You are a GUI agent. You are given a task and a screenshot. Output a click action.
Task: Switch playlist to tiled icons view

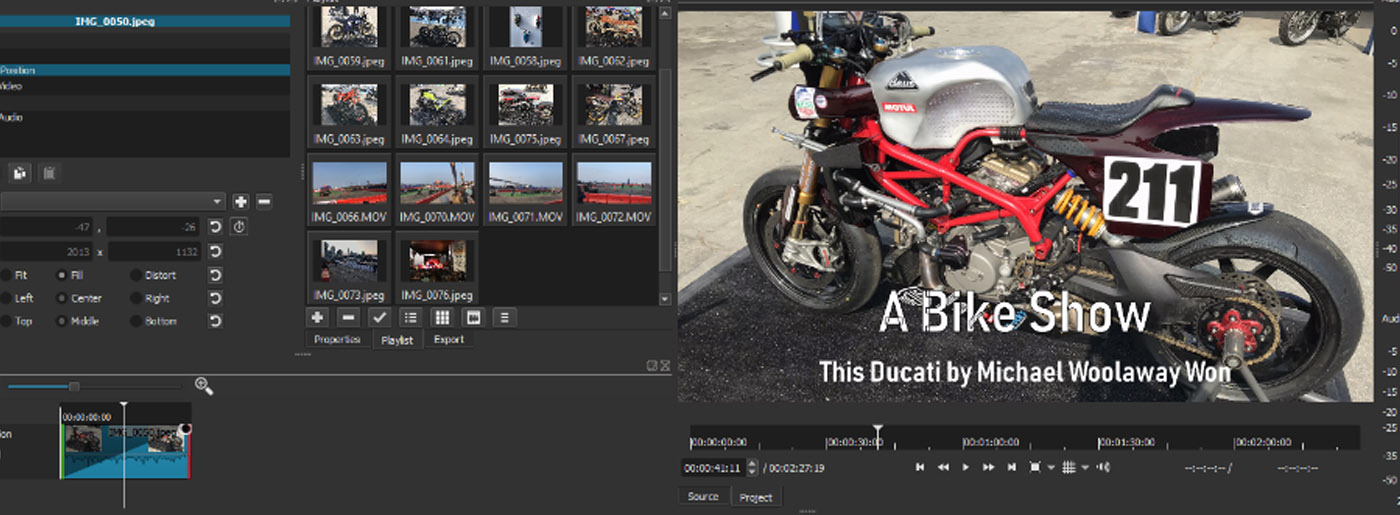pos(441,317)
